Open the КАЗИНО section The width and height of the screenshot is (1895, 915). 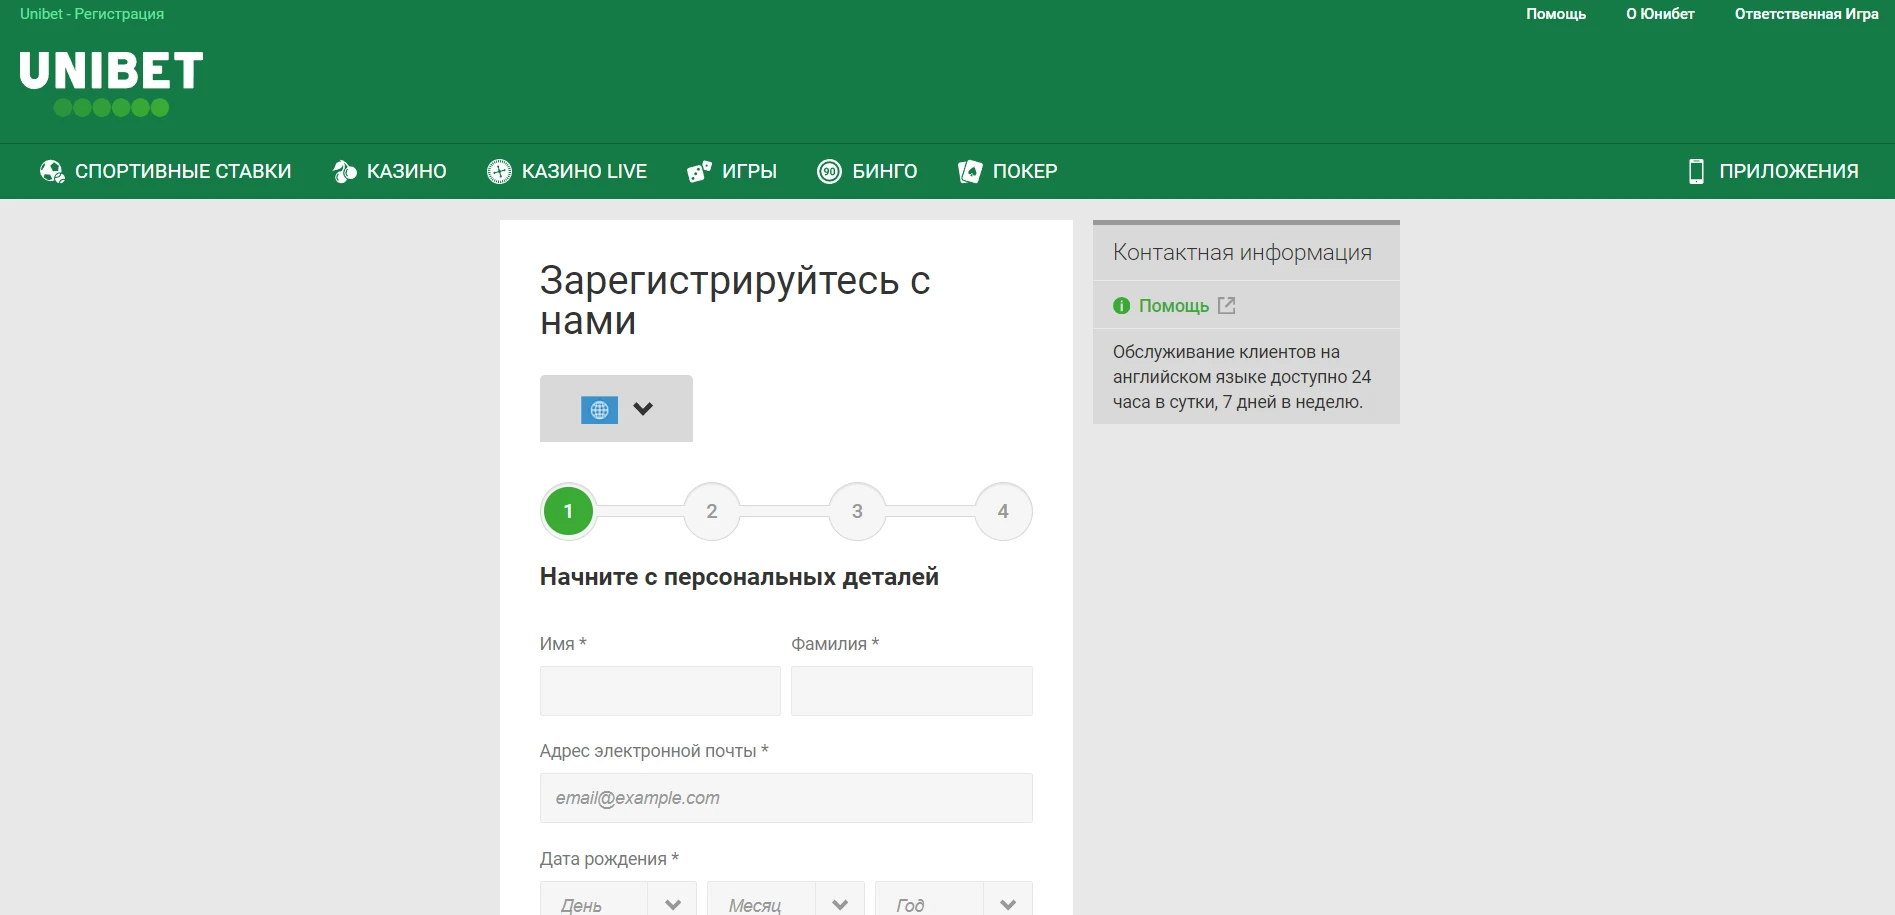tap(407, 172)
